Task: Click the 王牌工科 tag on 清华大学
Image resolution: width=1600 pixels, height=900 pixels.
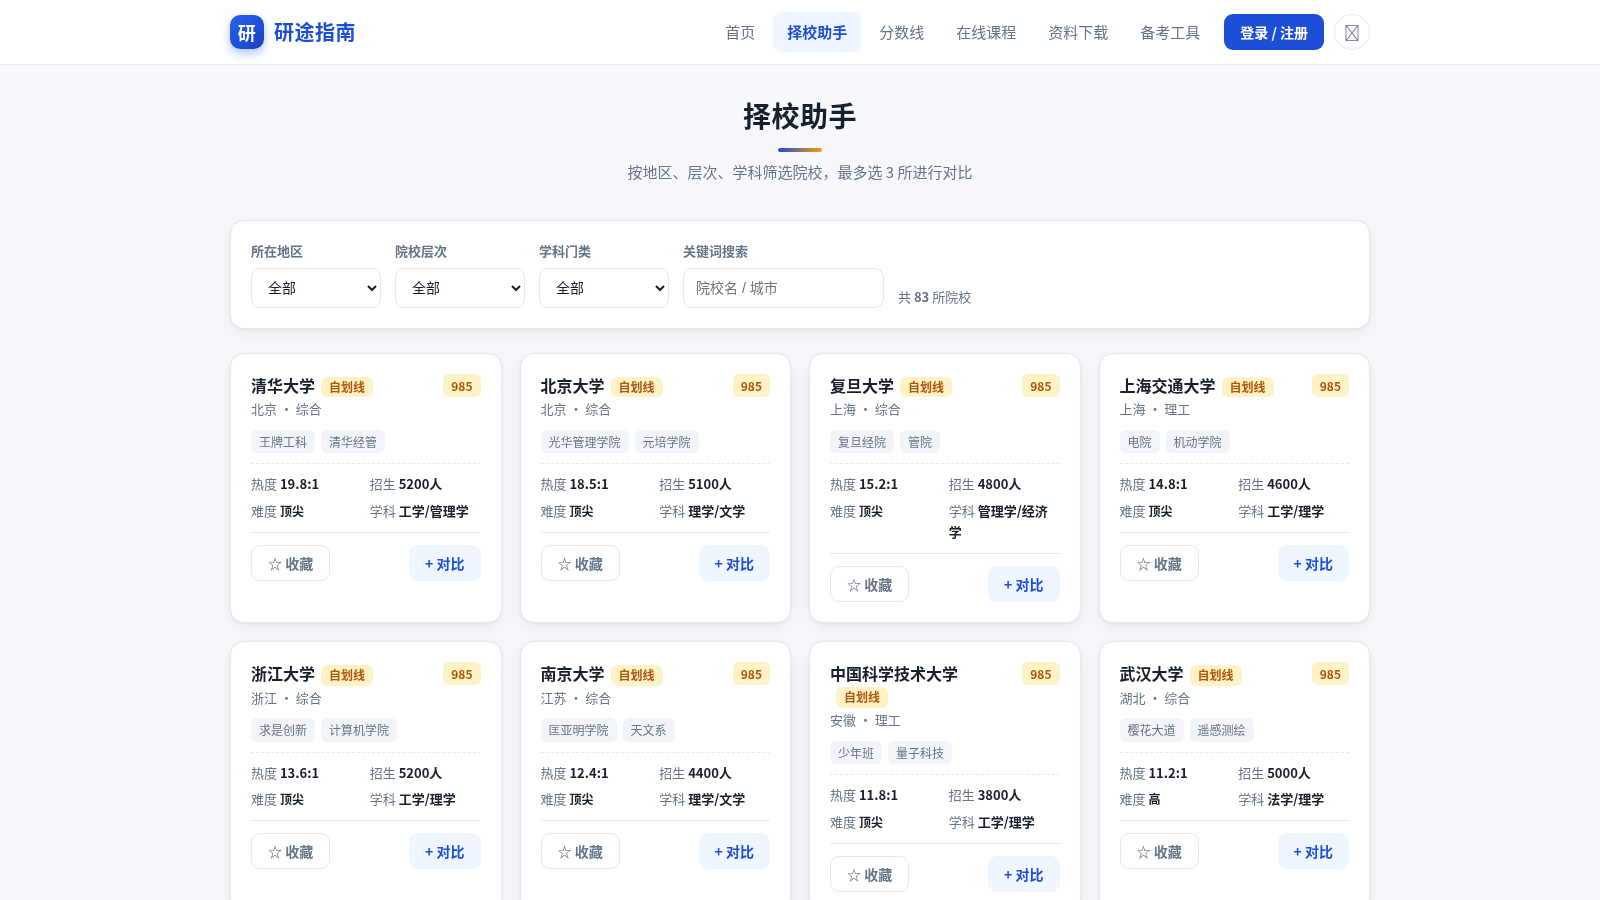Action: coord(283,442)
